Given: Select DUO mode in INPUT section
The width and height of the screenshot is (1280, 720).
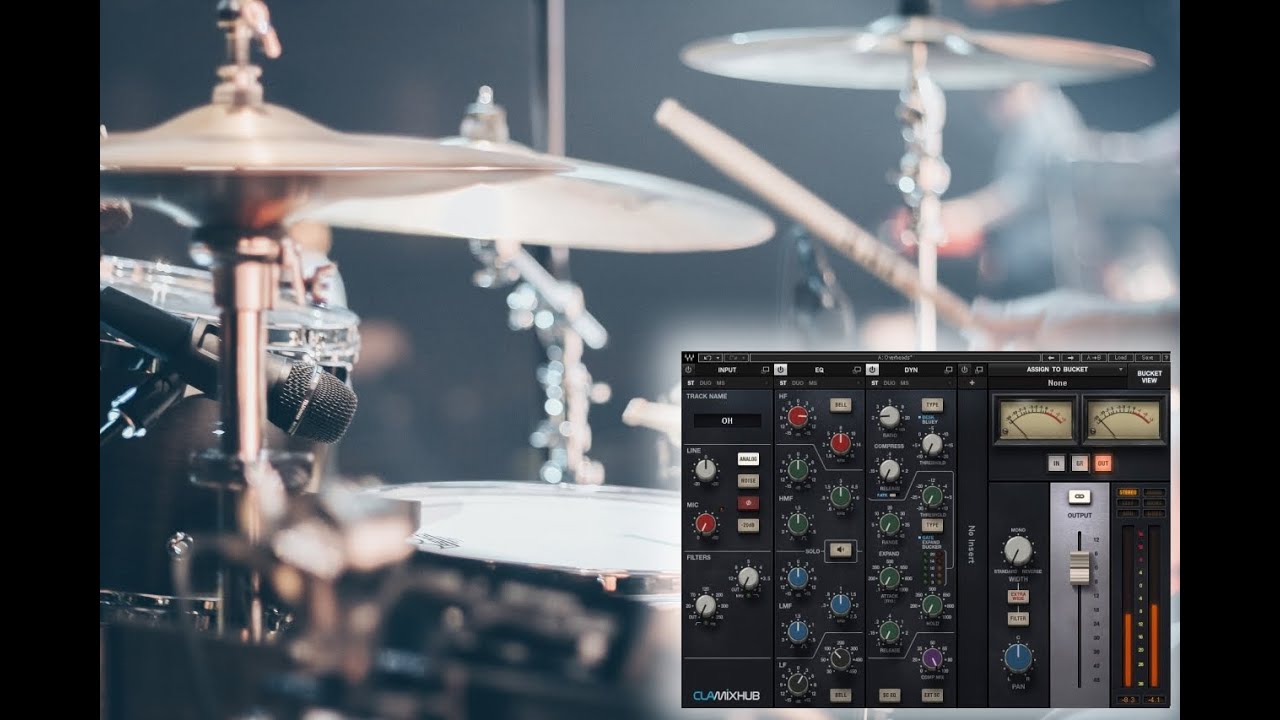Looking at the screenshot, I should (x=705, y=383).
